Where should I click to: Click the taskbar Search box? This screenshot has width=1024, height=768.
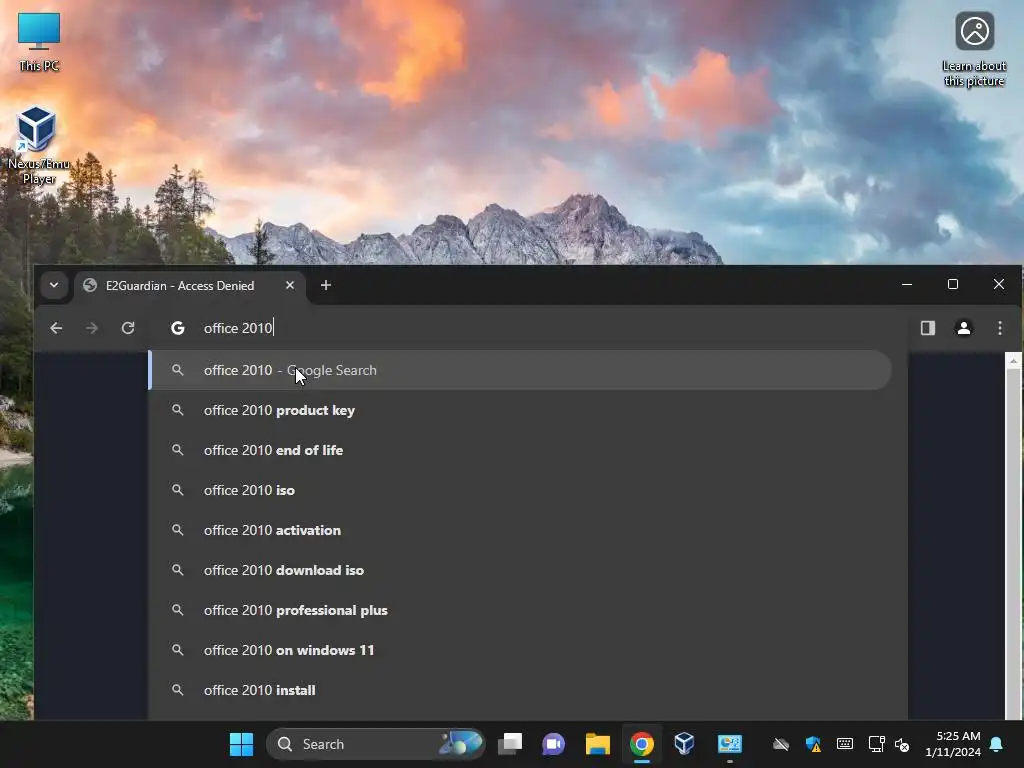click(376, 744)
